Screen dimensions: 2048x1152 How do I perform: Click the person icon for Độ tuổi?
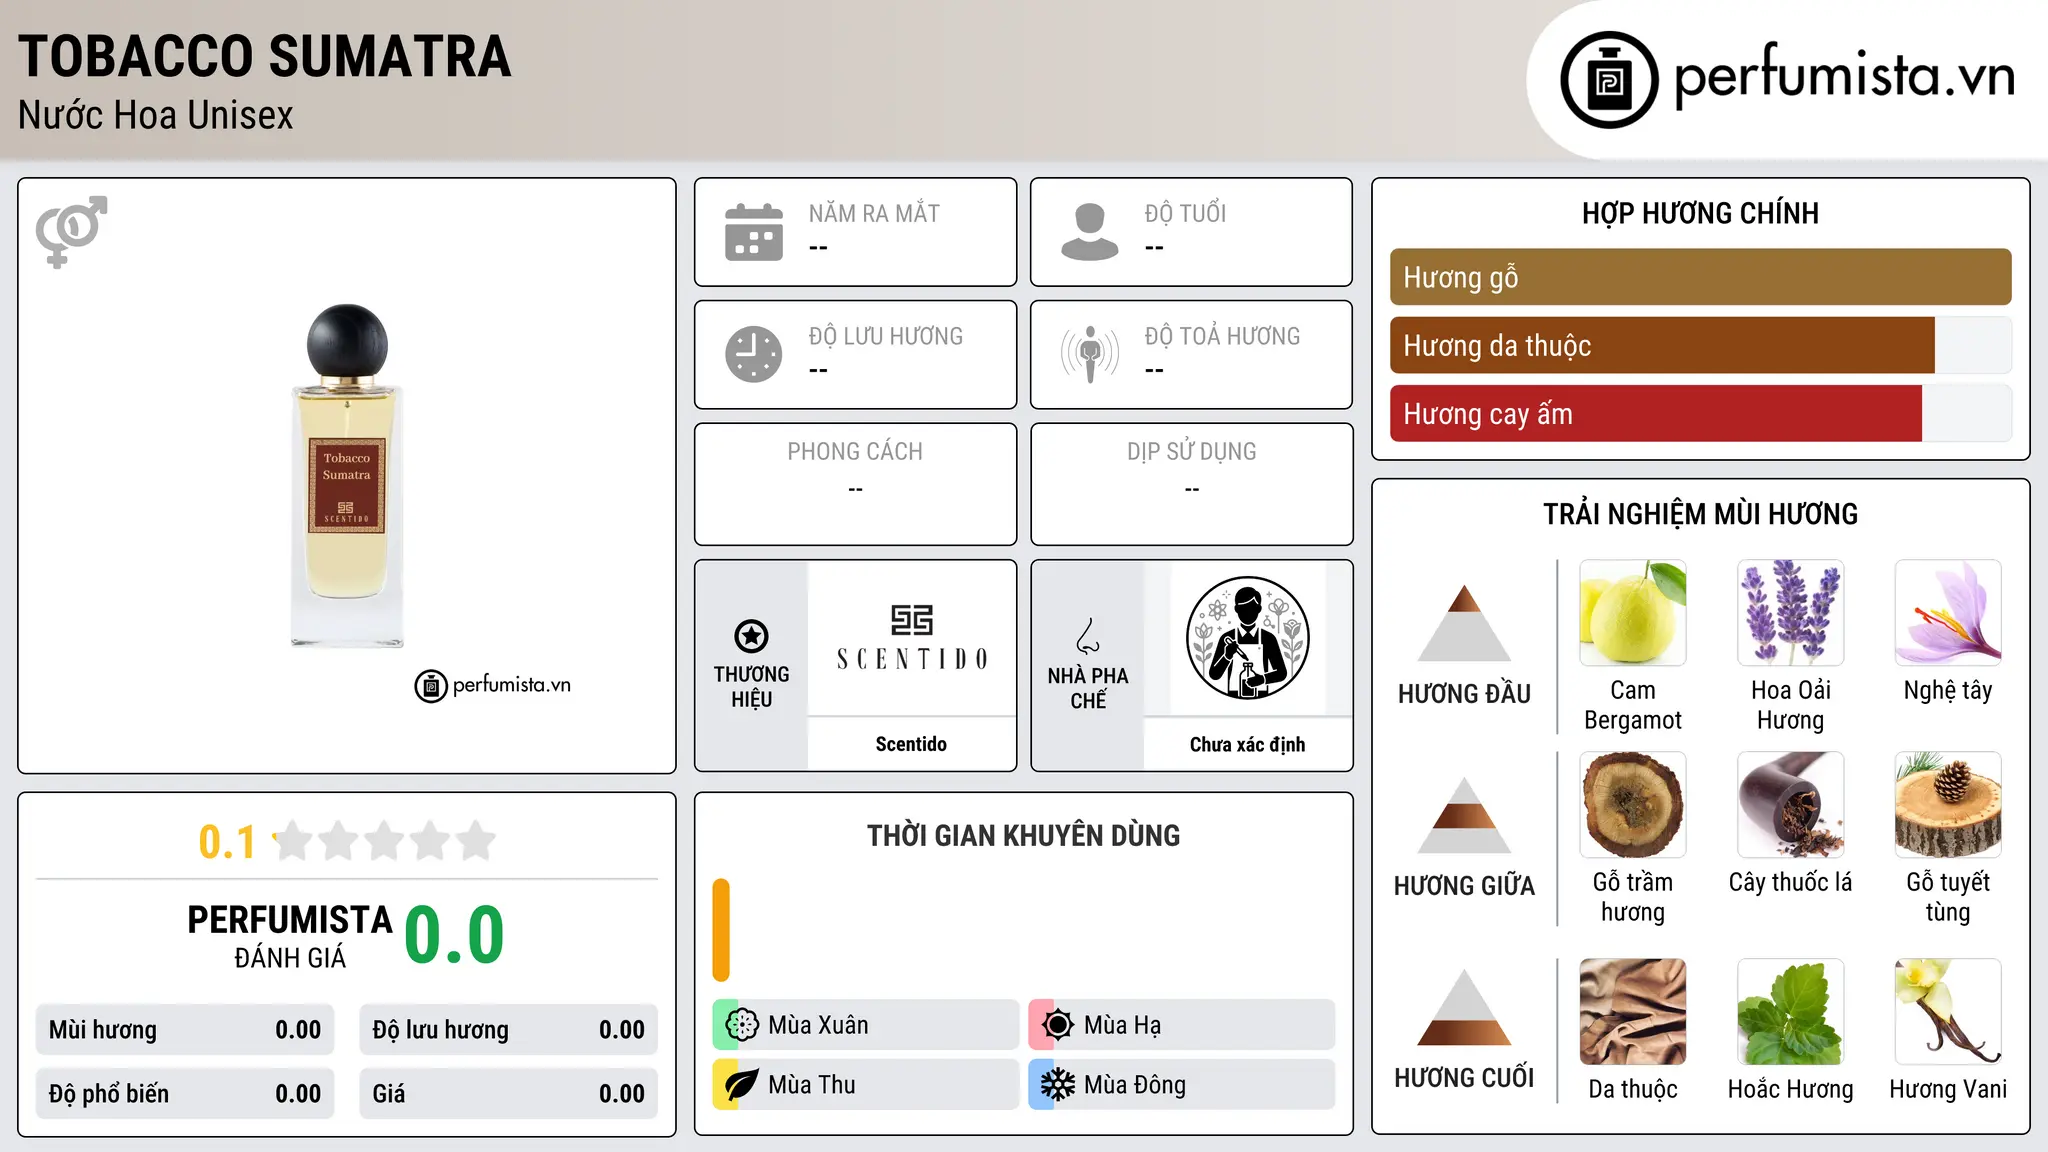coord(1090,232)
